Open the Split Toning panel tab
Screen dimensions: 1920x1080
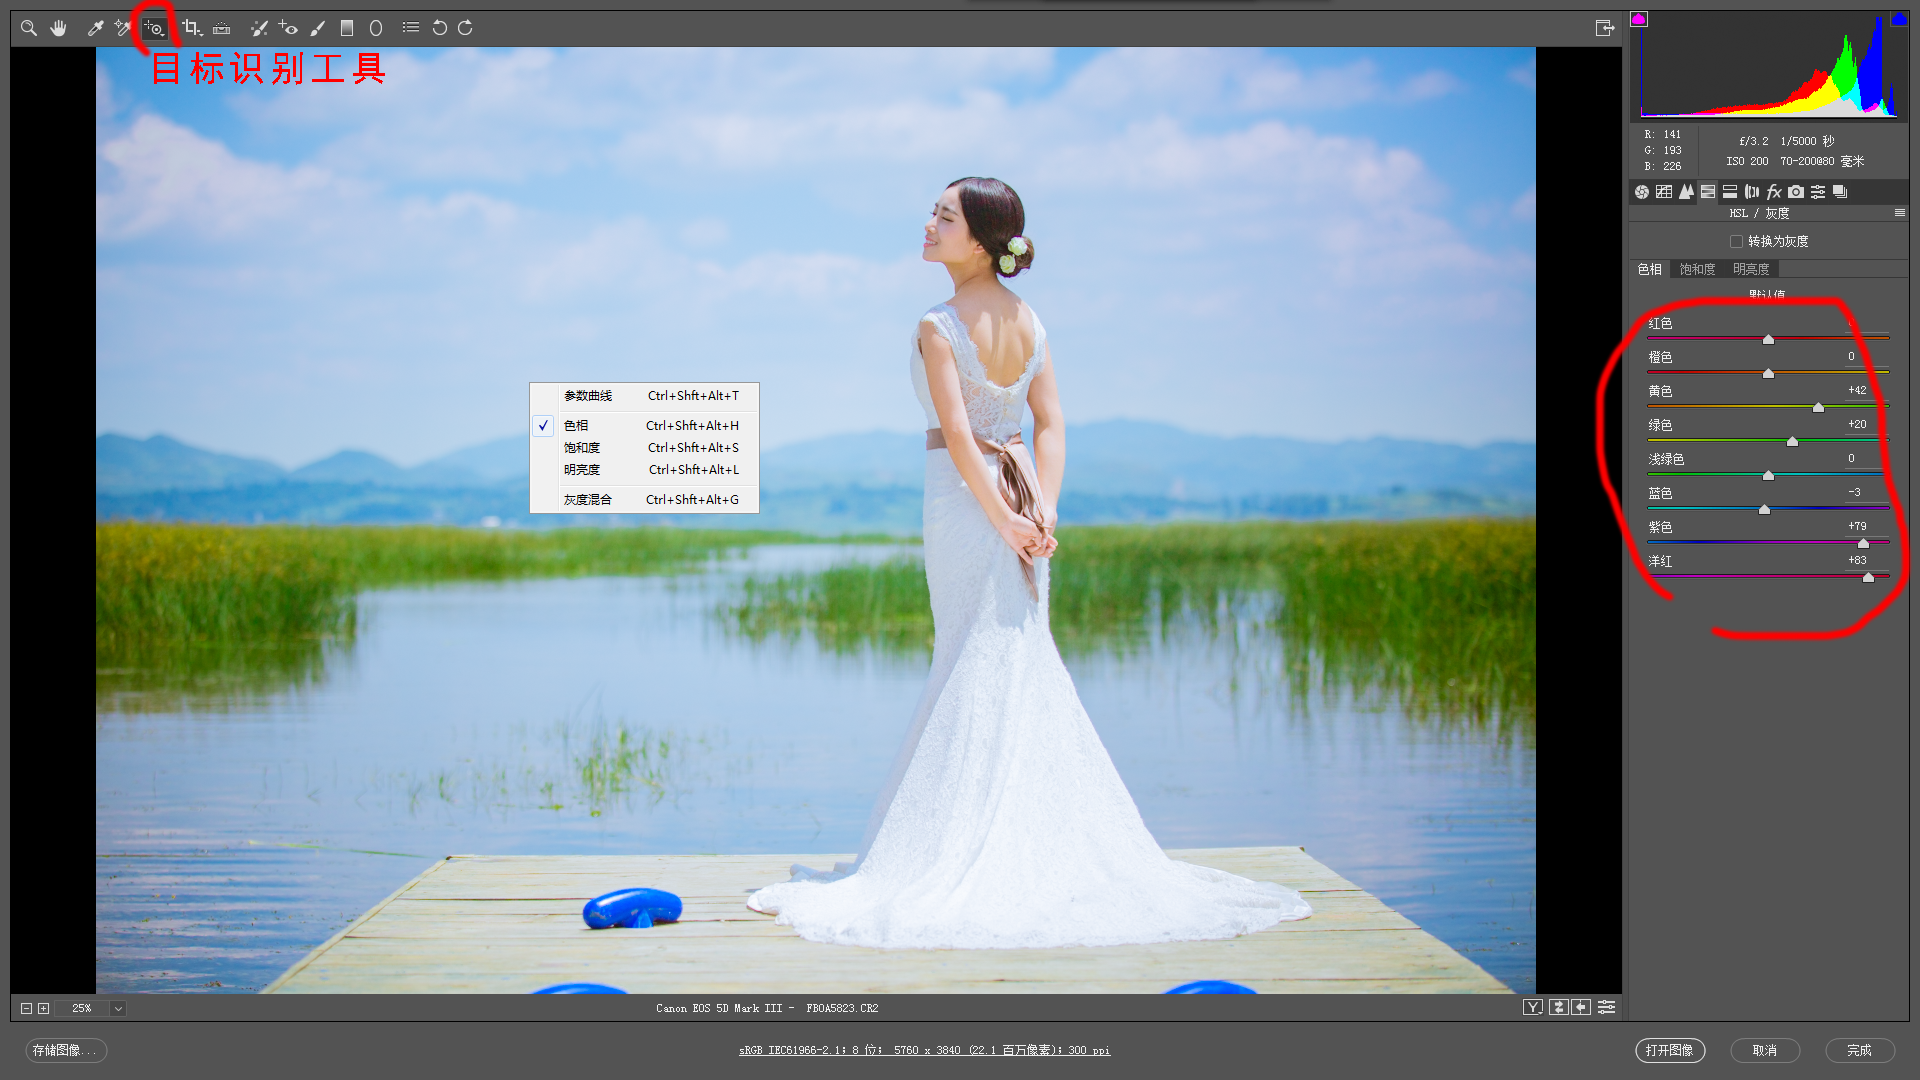tap(1730, 192)
